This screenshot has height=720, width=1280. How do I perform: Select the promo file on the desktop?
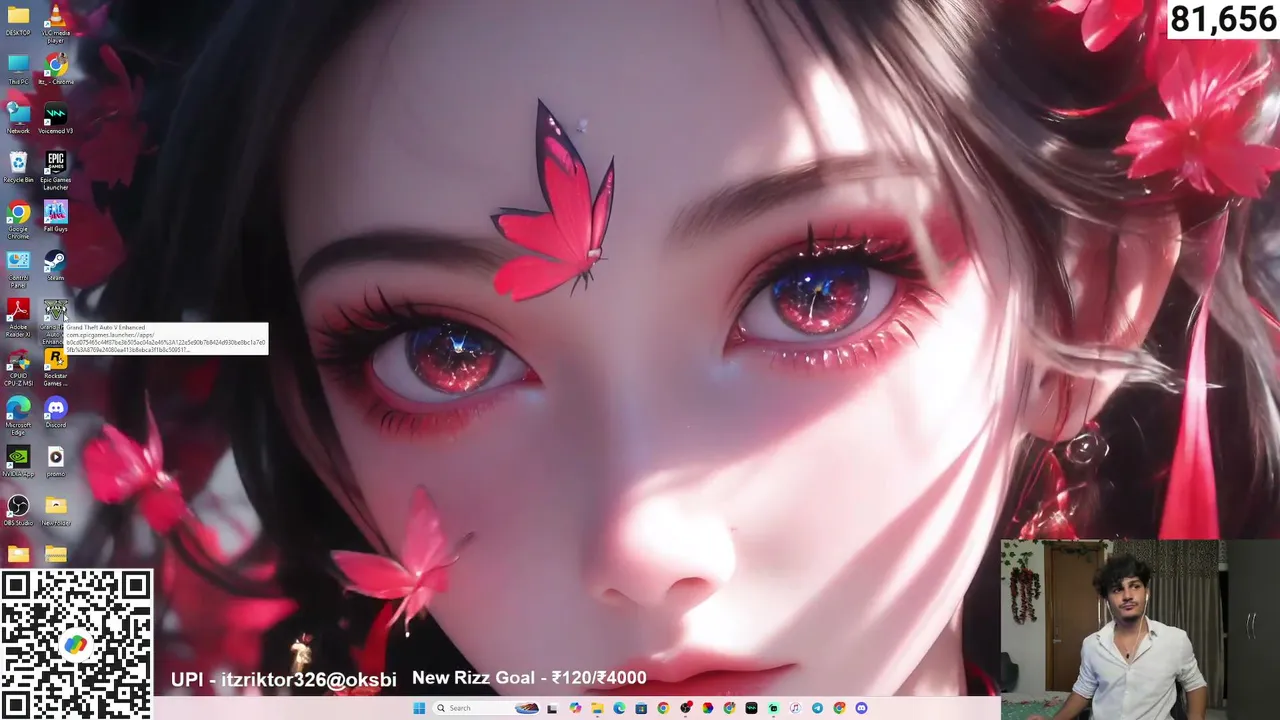tap(55, 461)
